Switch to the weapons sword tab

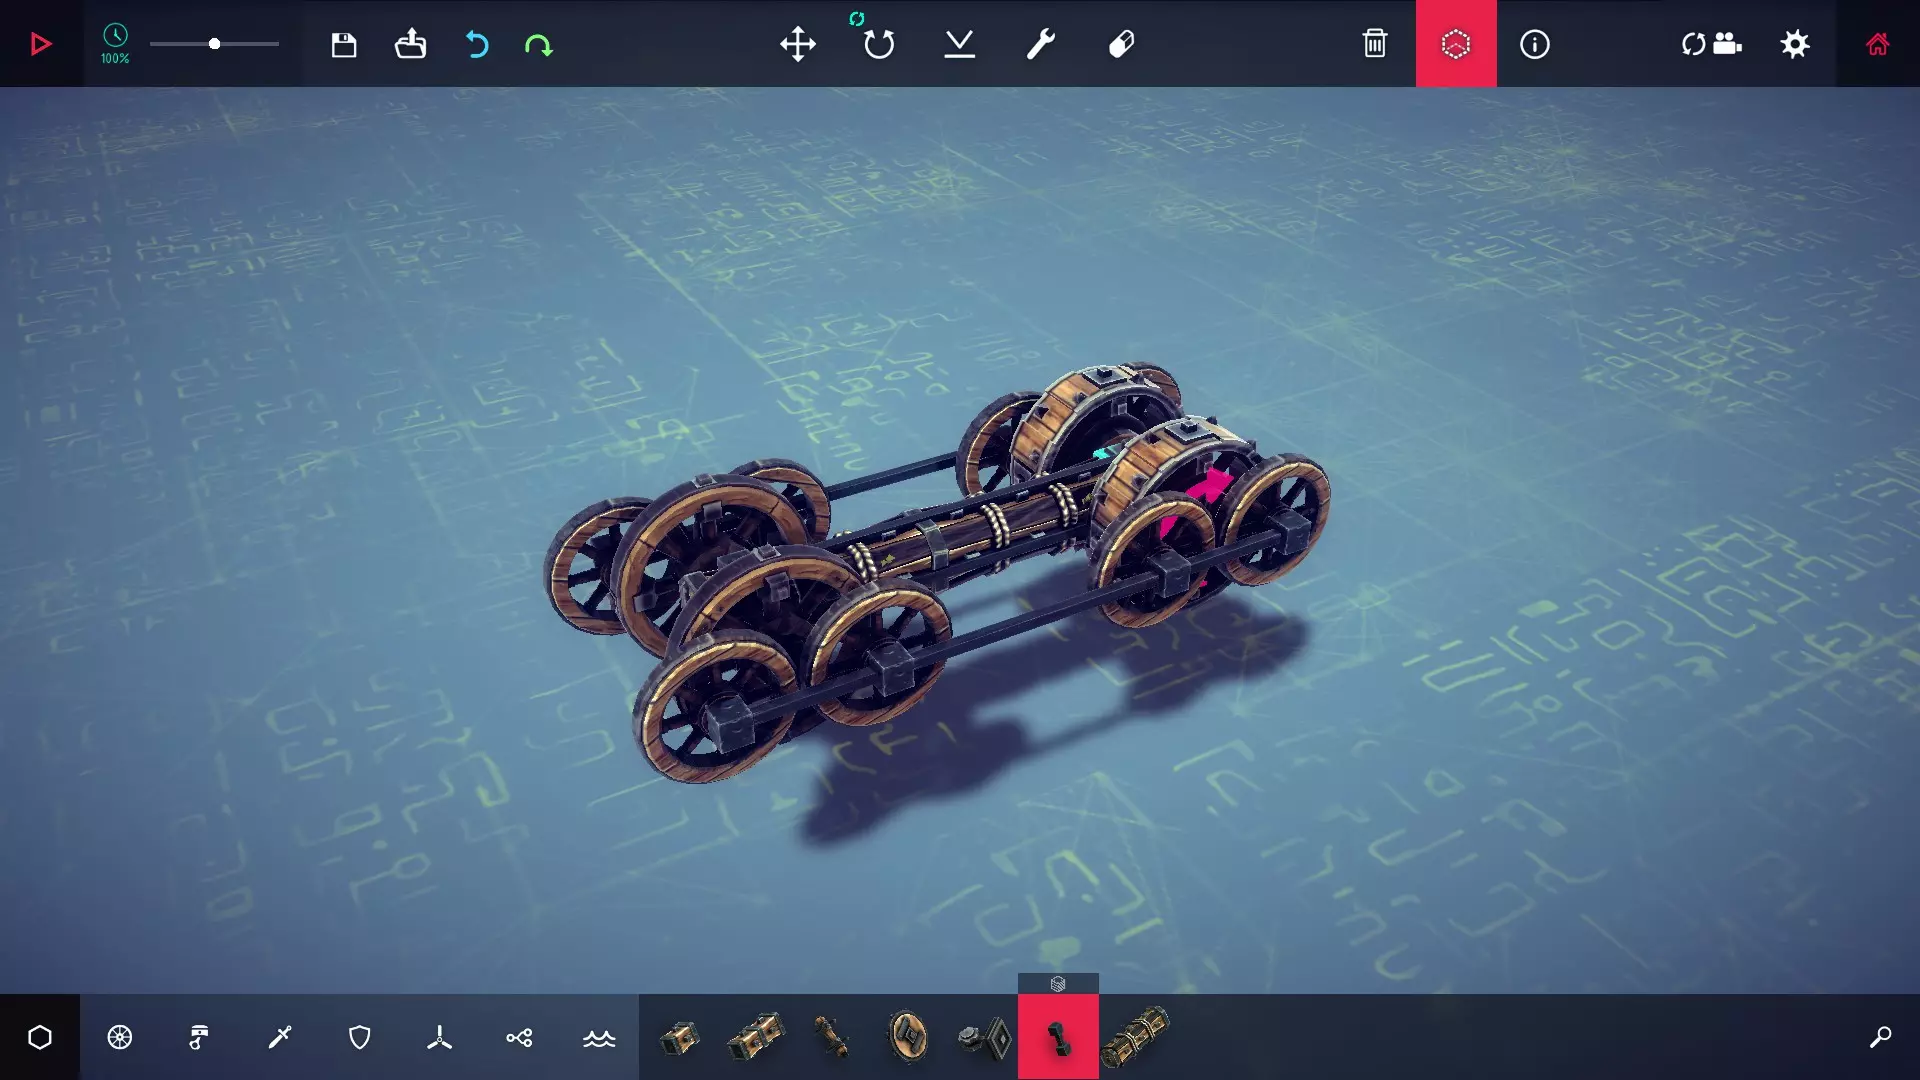280,1037
